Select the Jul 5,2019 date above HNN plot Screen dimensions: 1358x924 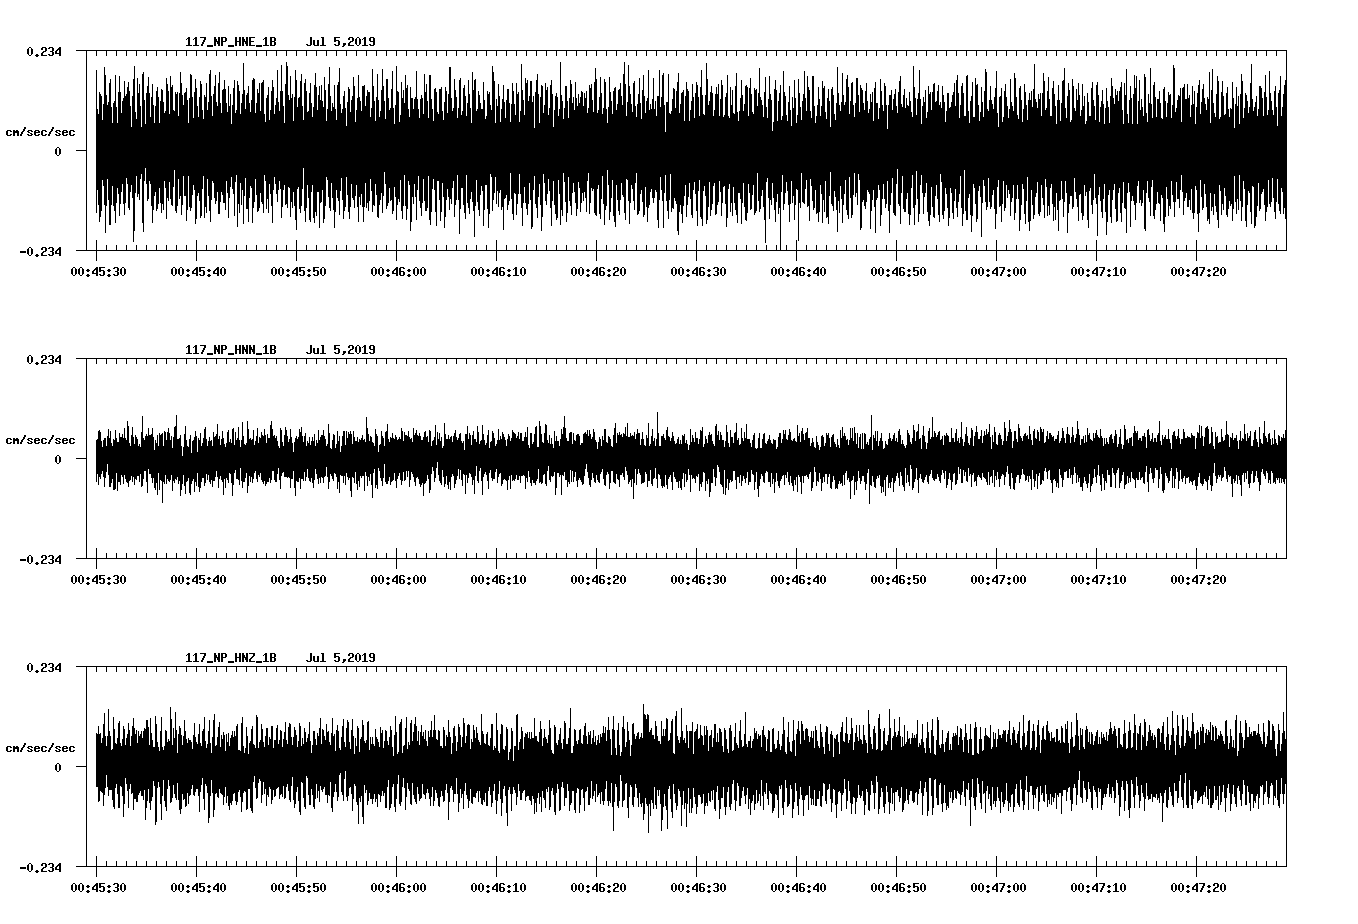[341, 350]
